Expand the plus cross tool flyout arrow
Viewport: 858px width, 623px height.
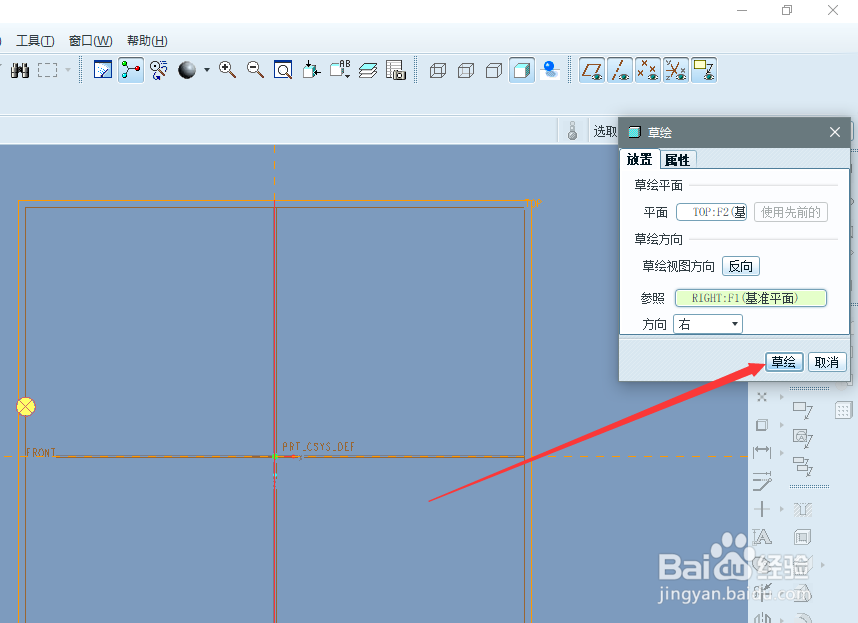(x=782, y=509)
